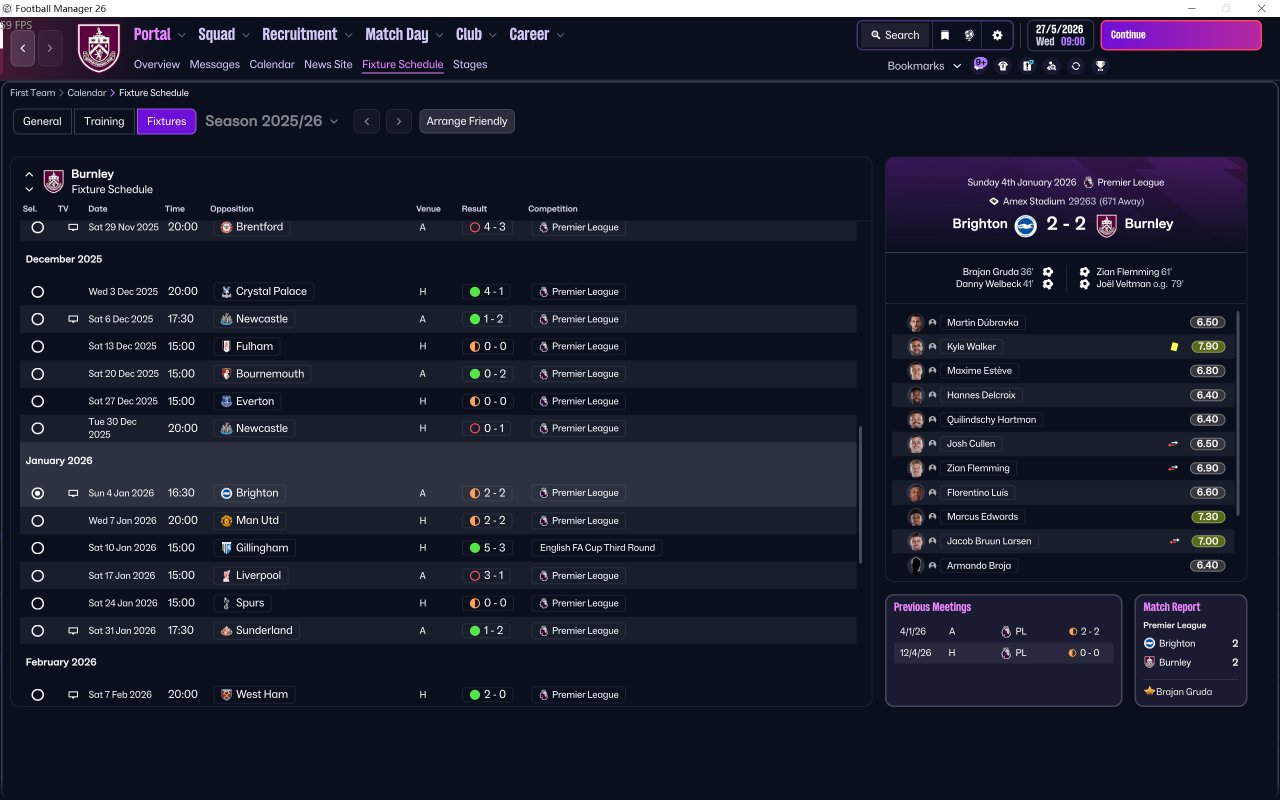Image resolution: width=1280 pixels, height=800 pixels.
Task: Click the down chevron beside the Fixture Schedule heading
Action: pyautogui.click(x=29, y=189)
